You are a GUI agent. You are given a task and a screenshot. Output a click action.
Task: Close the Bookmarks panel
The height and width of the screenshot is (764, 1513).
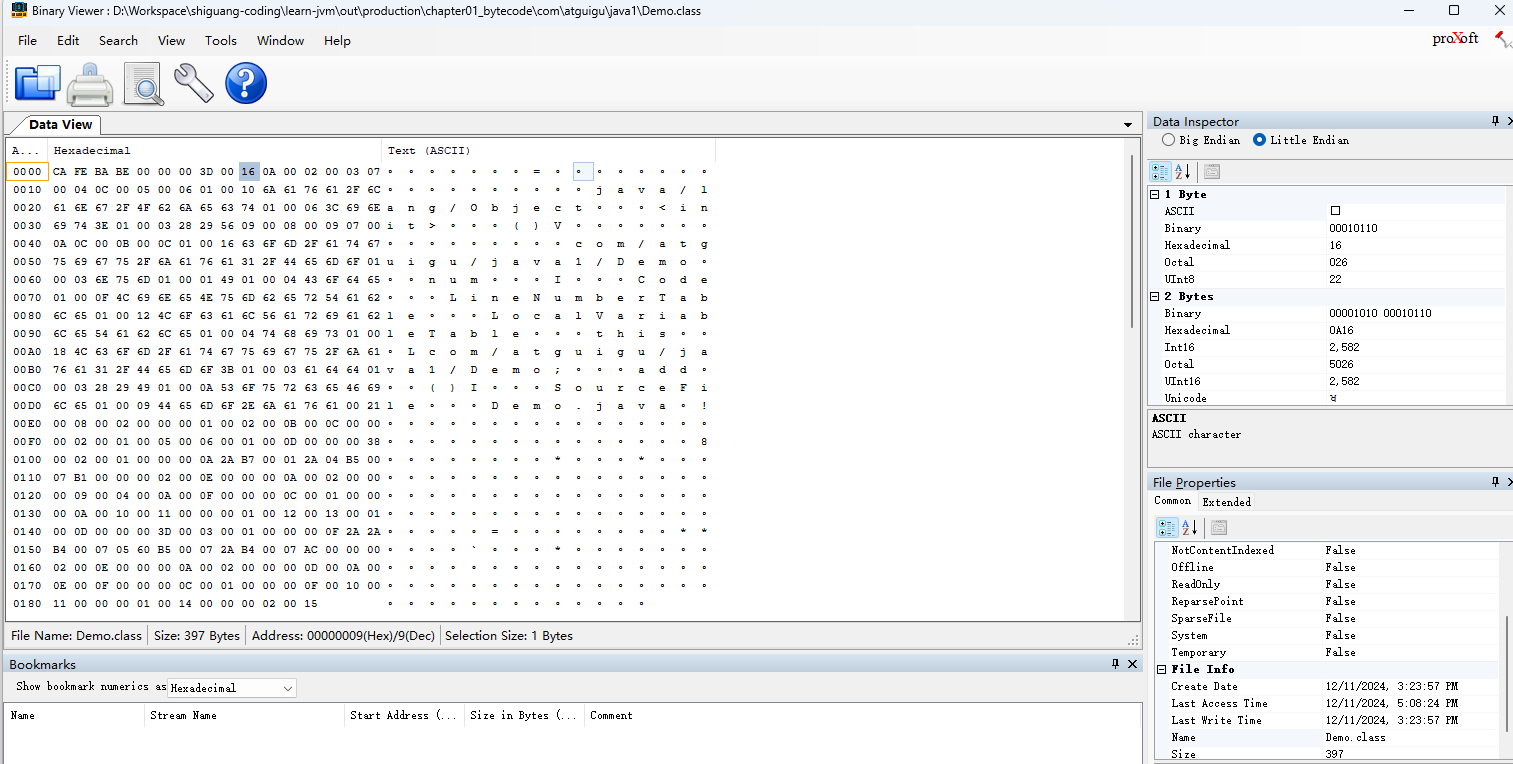(1133, 664)
